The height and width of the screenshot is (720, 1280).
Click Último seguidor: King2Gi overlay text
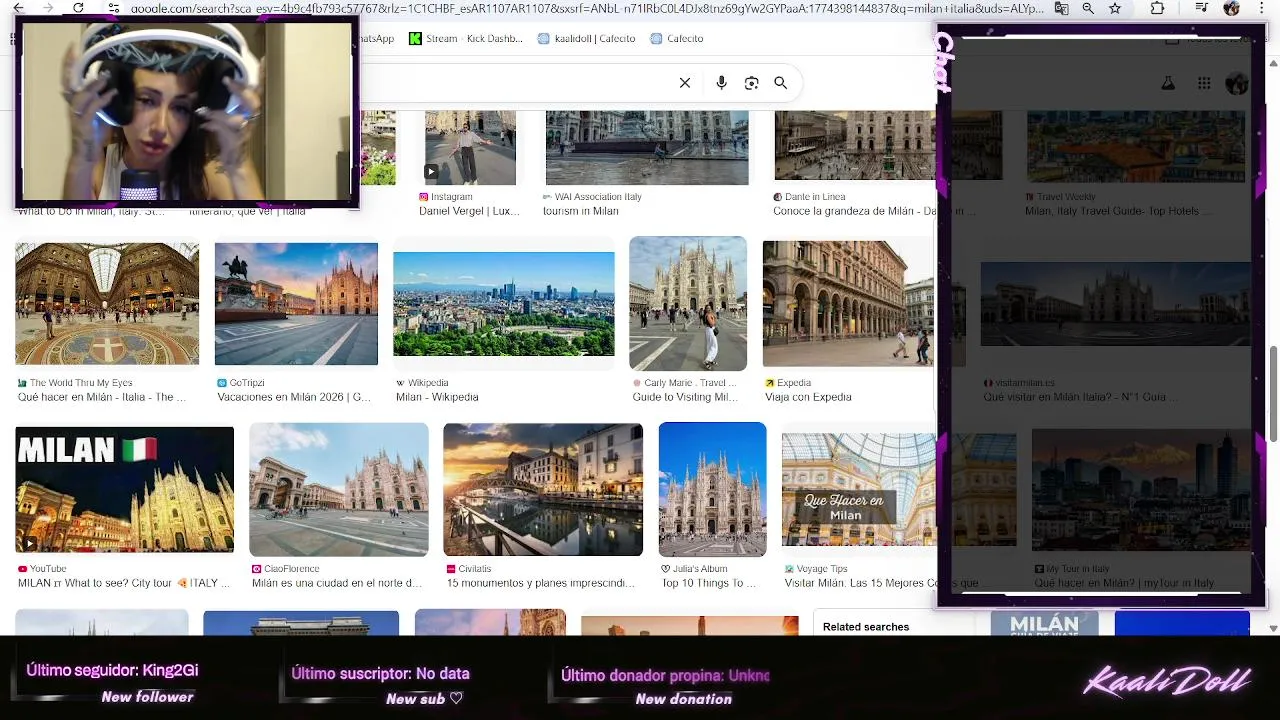(112, 671)
